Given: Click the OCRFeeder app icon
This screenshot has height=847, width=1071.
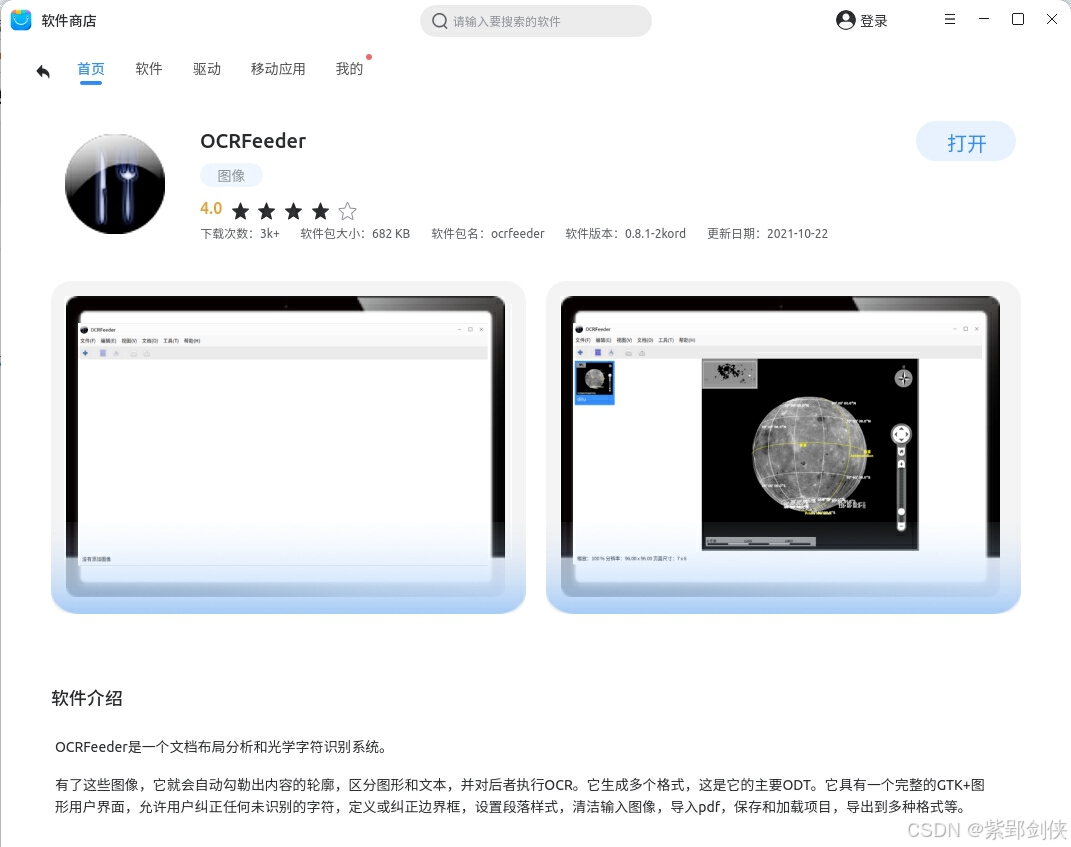Looking at the screenshot, I should click(115, 184).
